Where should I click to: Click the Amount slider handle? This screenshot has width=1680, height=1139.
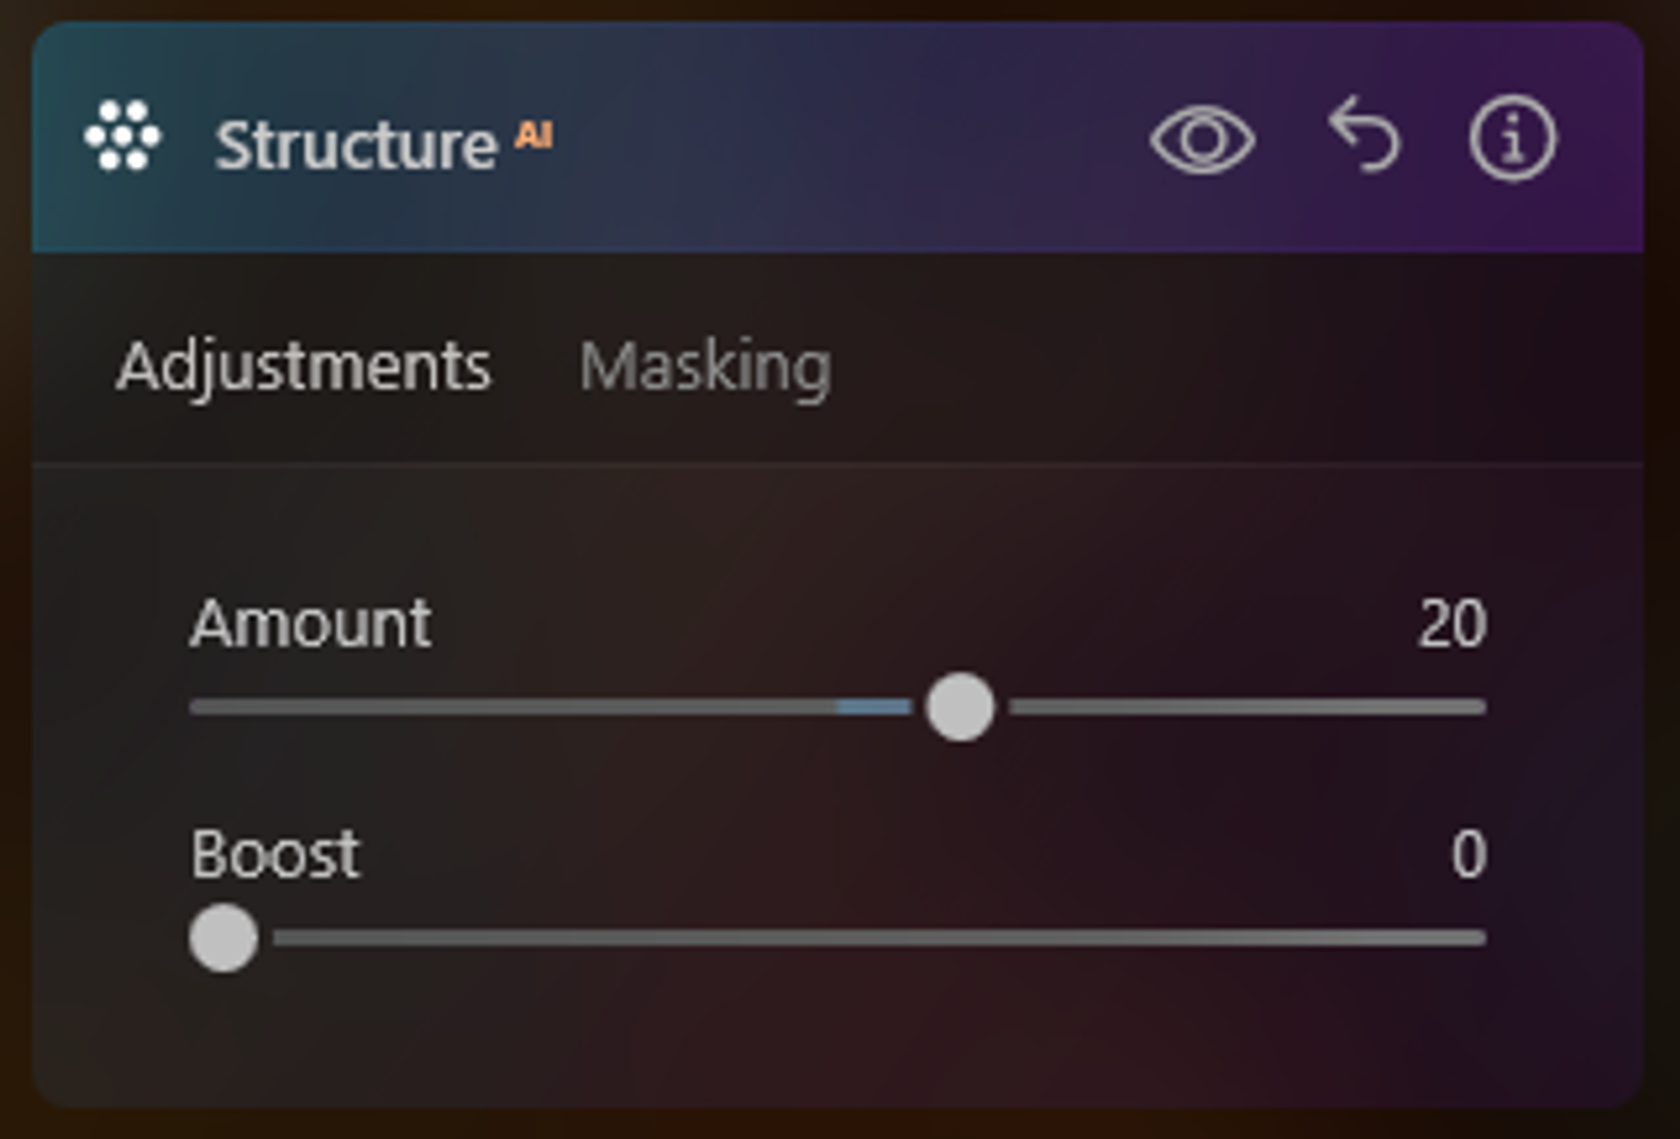[960, 707]
